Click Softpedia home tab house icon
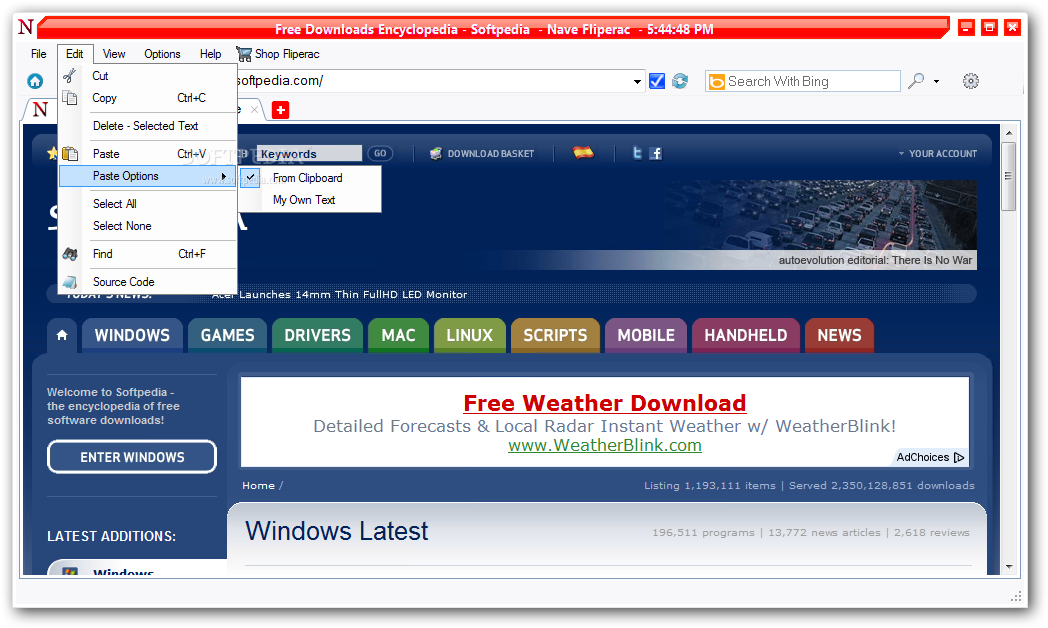This screenshot has width=1048, height=628. 62,335
